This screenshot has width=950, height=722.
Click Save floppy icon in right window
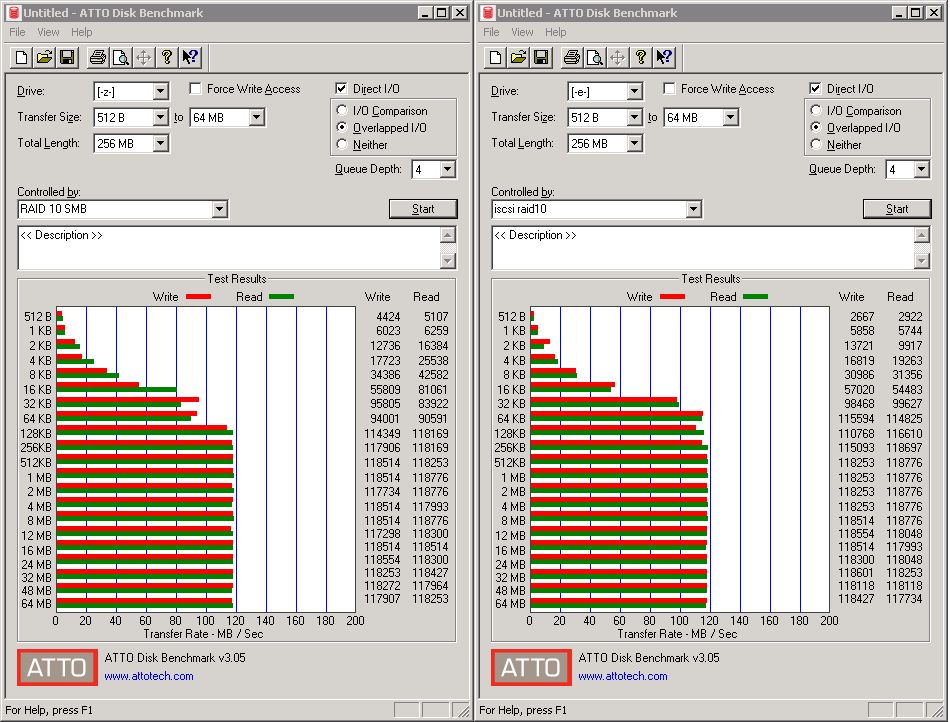click(541, 58)
